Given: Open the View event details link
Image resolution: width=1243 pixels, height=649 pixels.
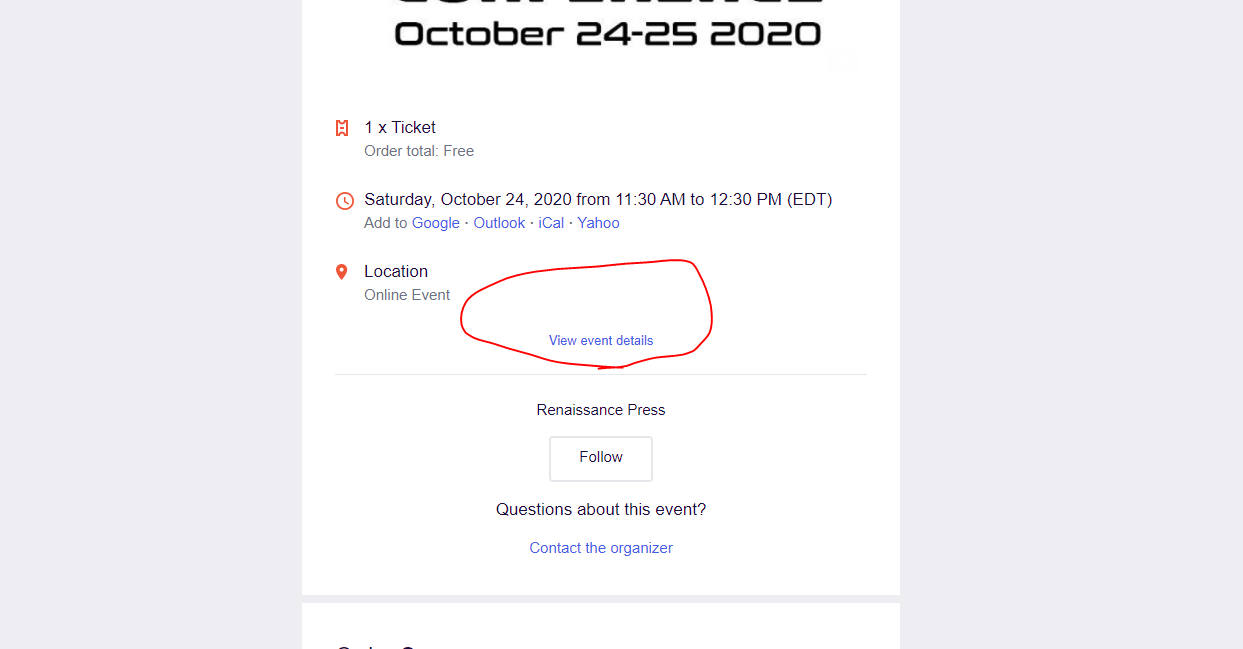Looking at the screenshot, I should (600, 340).
